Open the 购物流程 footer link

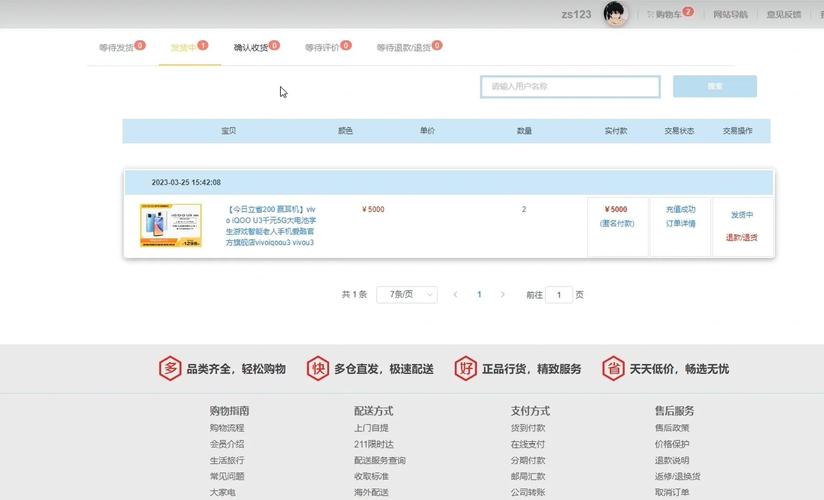click(x=227, y=428)
